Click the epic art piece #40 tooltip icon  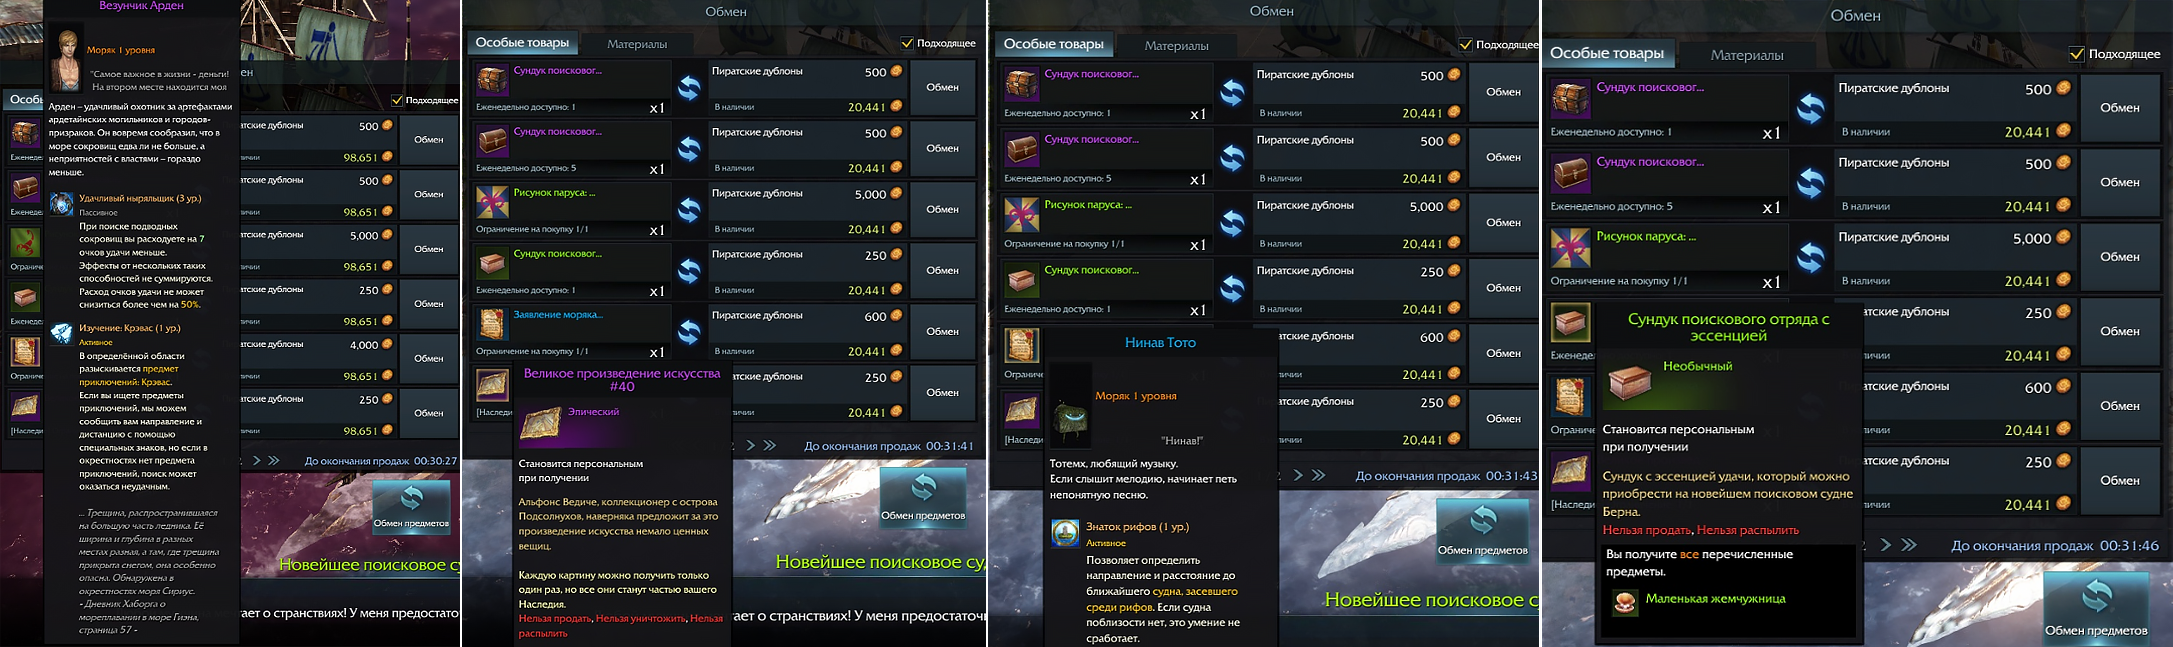click(x=540, y=423)
